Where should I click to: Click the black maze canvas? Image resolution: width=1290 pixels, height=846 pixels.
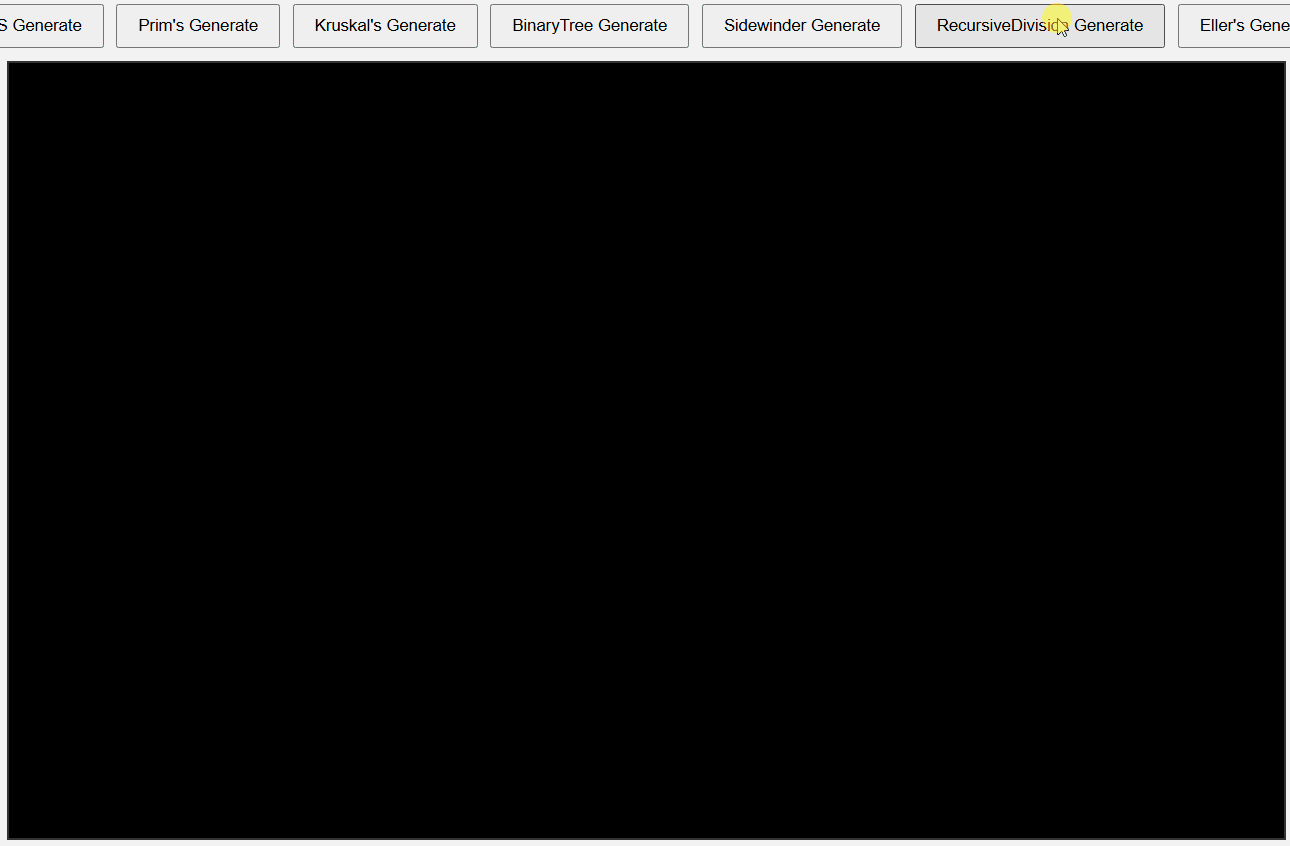(646, 450)
